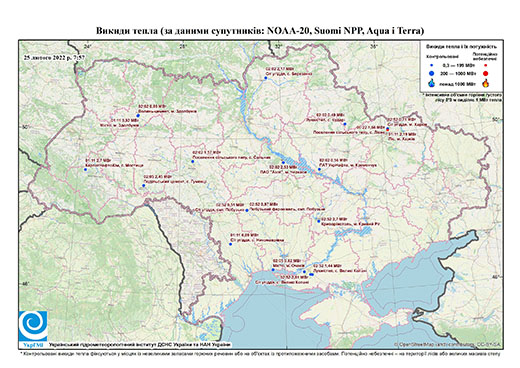Select the blue marker near Kremenchuk
The image size is (520, 368).
pyautogui.click(x=319, y=169)
